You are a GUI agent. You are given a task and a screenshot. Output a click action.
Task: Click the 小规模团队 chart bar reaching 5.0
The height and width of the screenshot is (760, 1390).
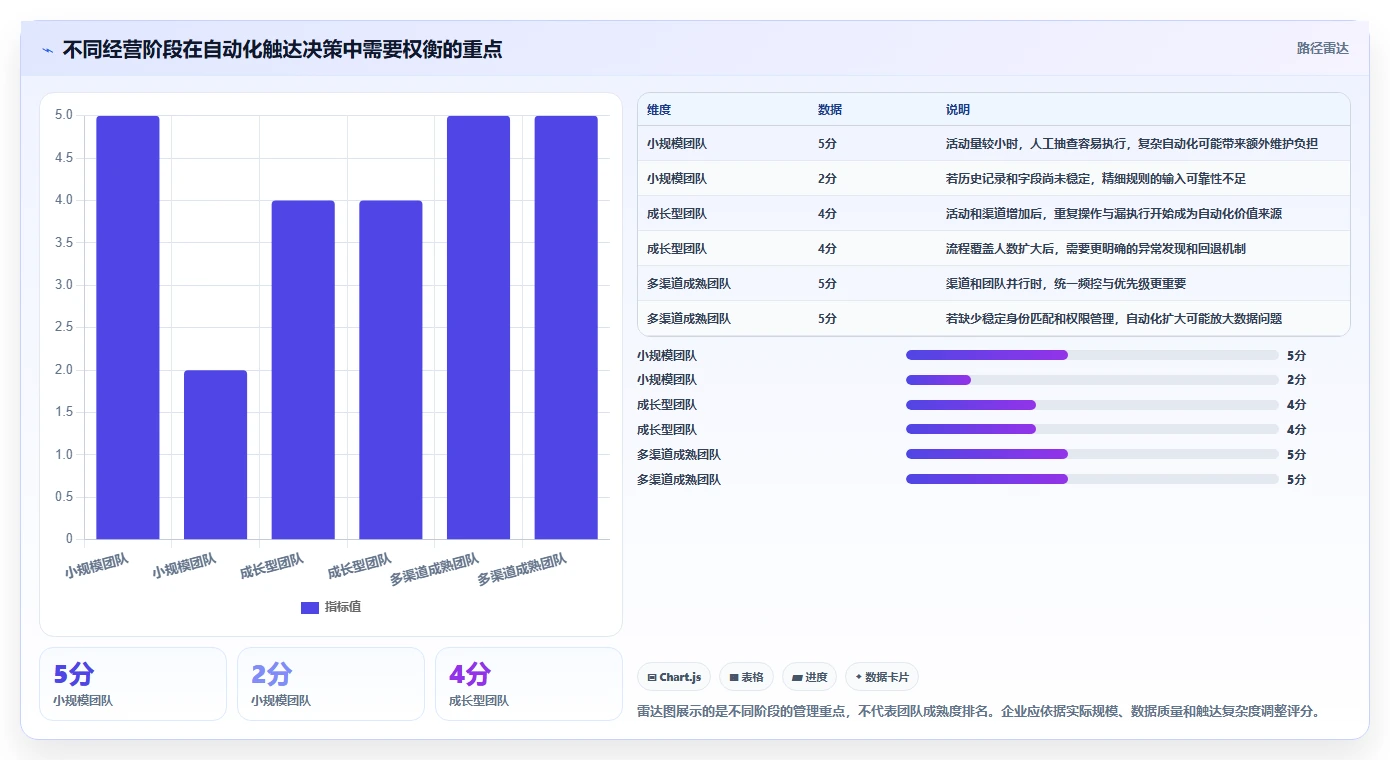(x=128, y=327)
